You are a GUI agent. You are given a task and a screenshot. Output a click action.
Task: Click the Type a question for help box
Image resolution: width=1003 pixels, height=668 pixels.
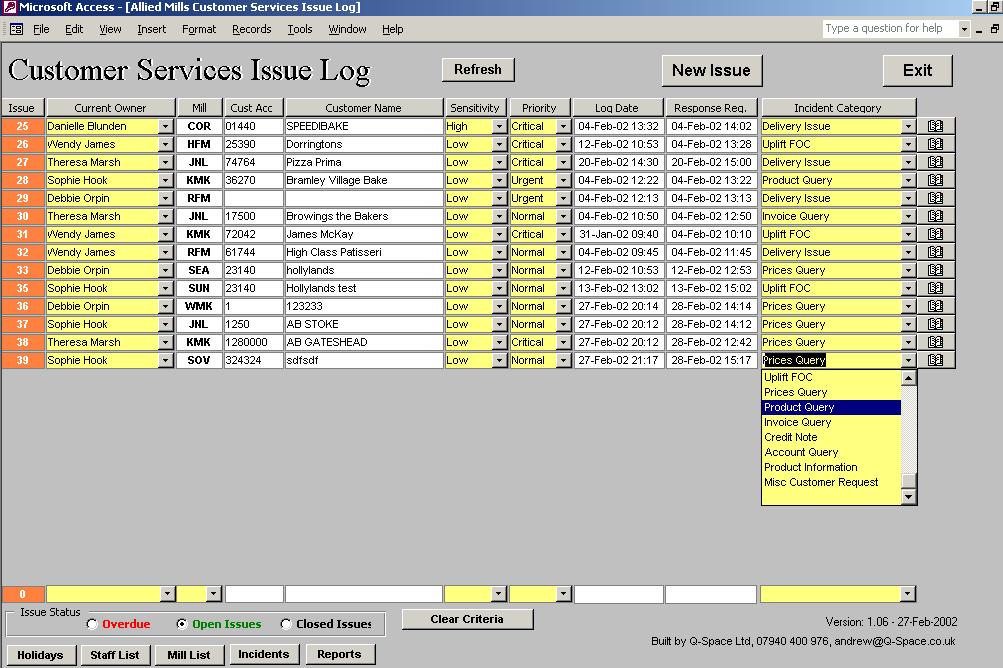click(890, 28)
